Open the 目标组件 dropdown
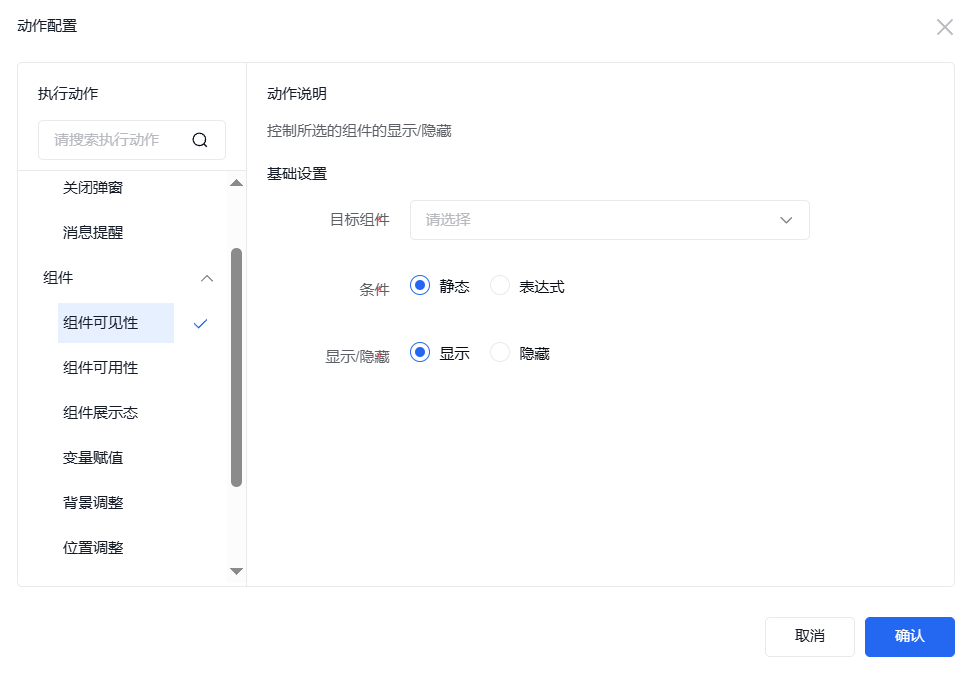978x680 pixels. [609, 220]
